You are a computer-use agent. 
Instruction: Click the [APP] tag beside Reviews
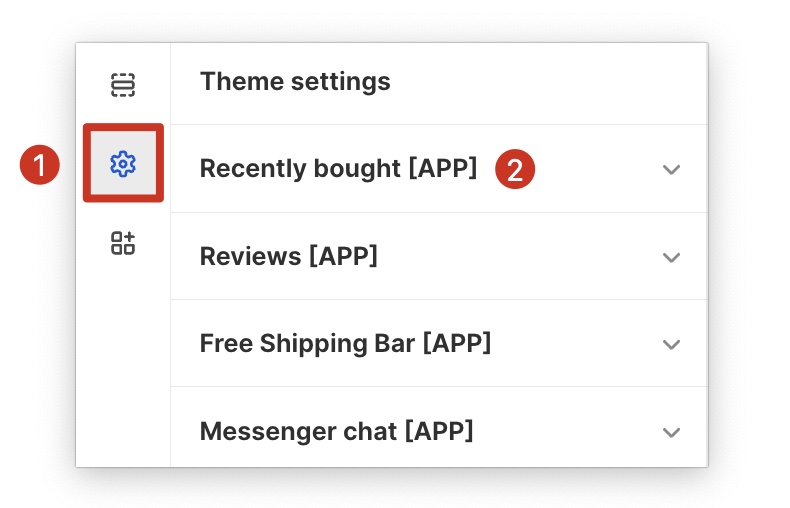(343, 256)
